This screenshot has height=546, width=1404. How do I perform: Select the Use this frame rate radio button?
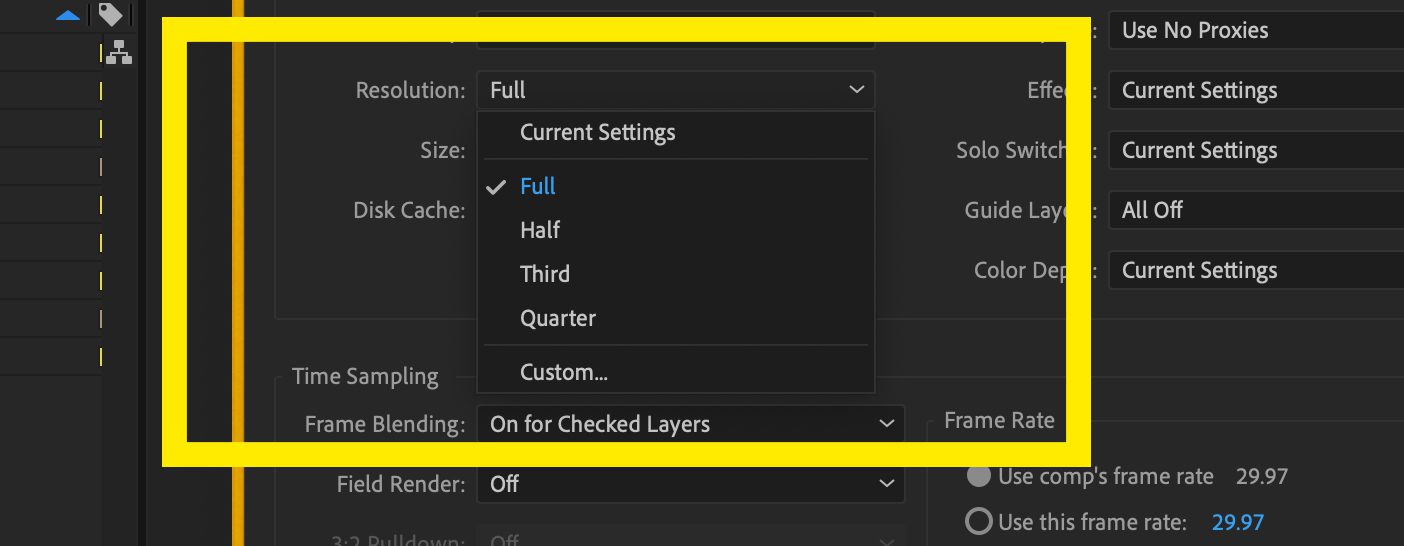tap(979, 522)
